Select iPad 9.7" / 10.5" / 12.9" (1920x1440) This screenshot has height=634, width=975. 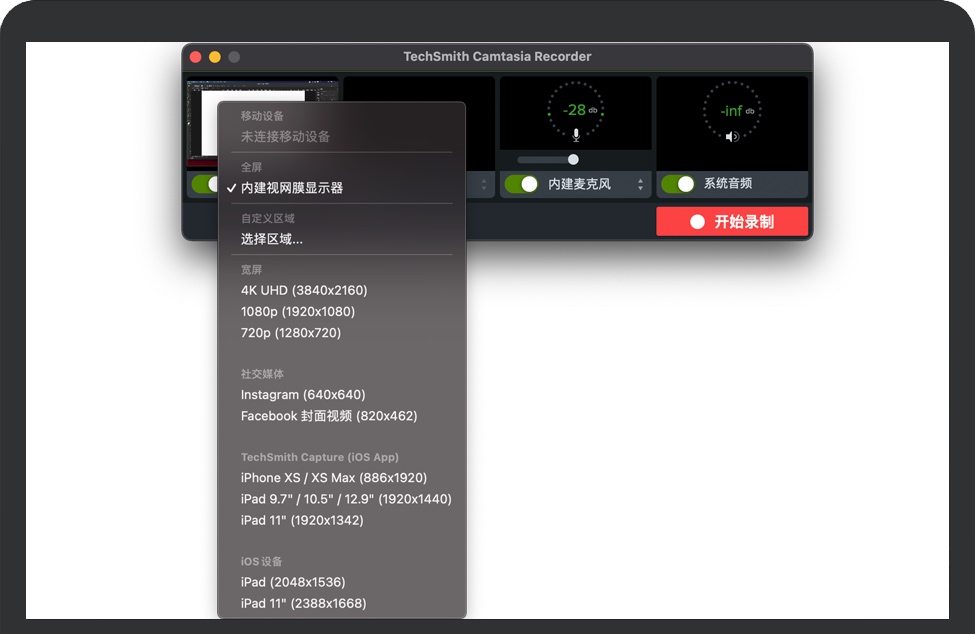(341, 499)
